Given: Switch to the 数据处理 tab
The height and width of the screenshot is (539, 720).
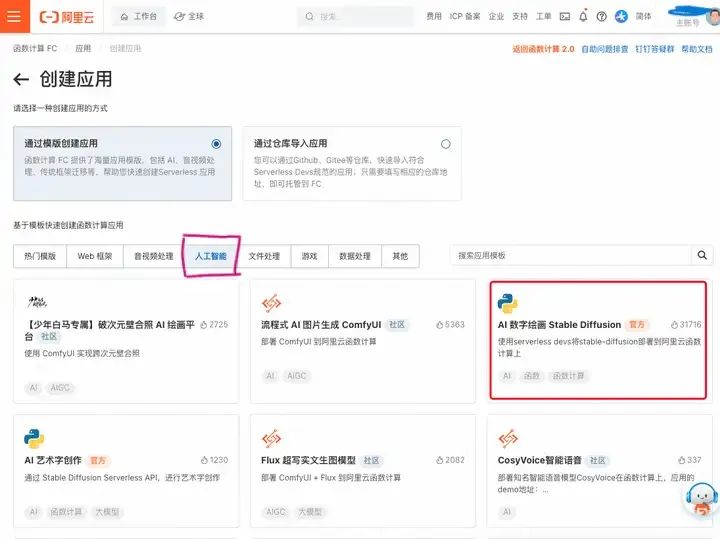Looking at the screenshot, I should pyautogui.click(x=355, y=256).
